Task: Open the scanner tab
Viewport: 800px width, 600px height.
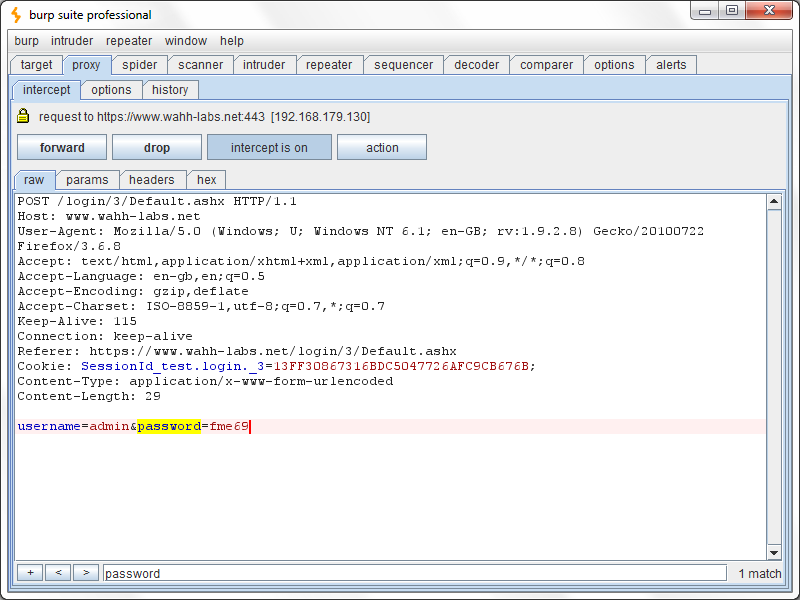Action: tap(201, 65)
